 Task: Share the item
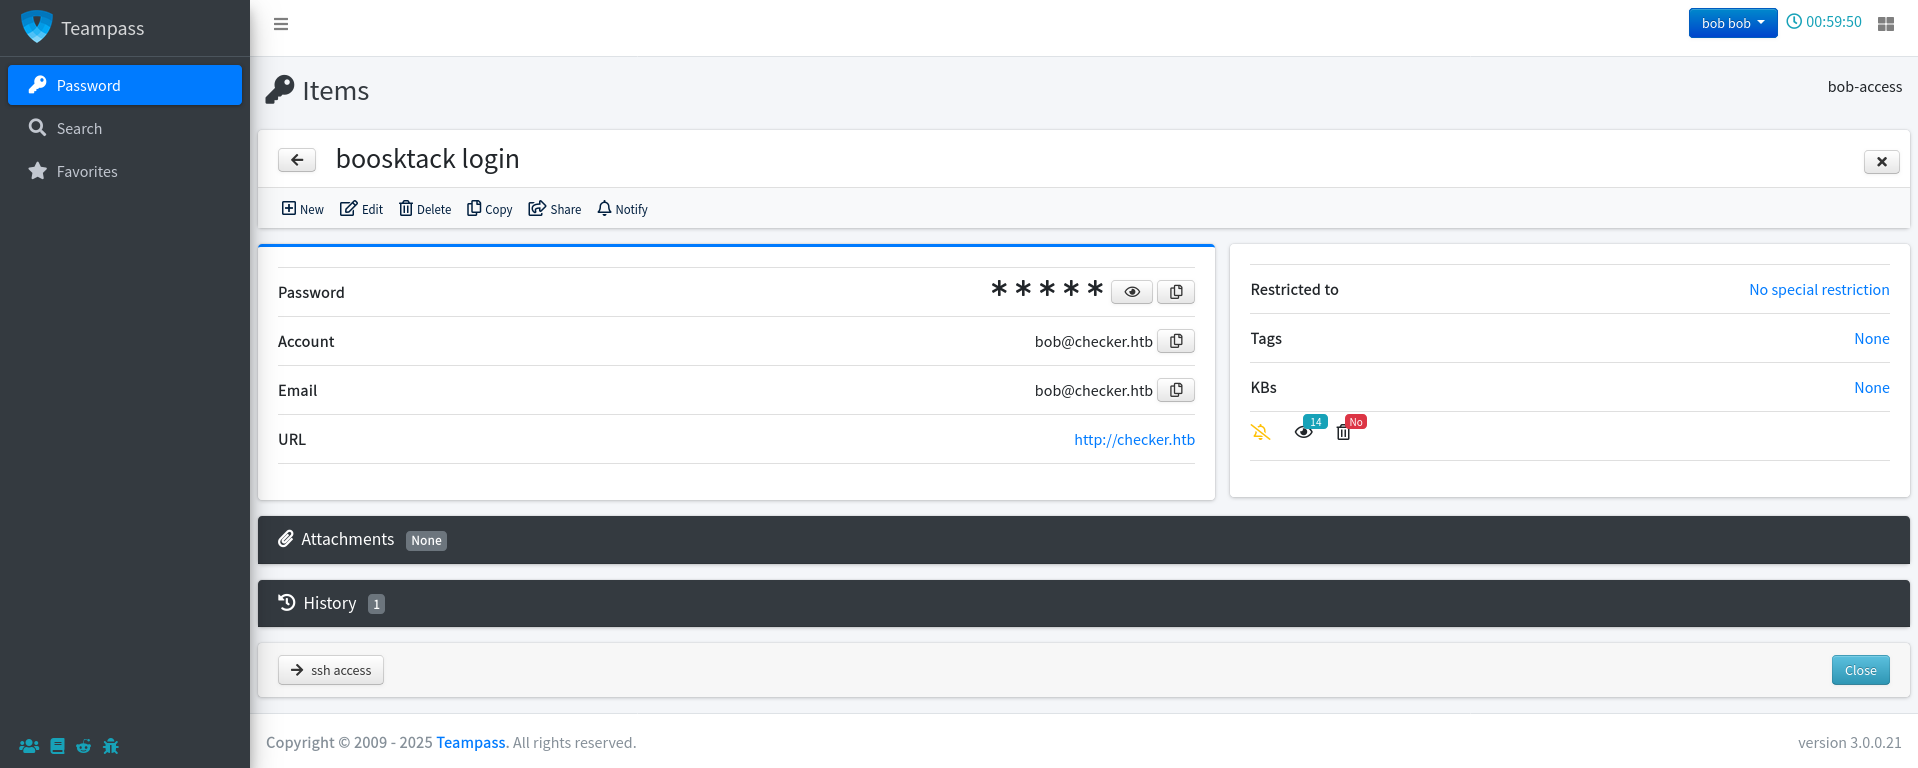point(555,209)
